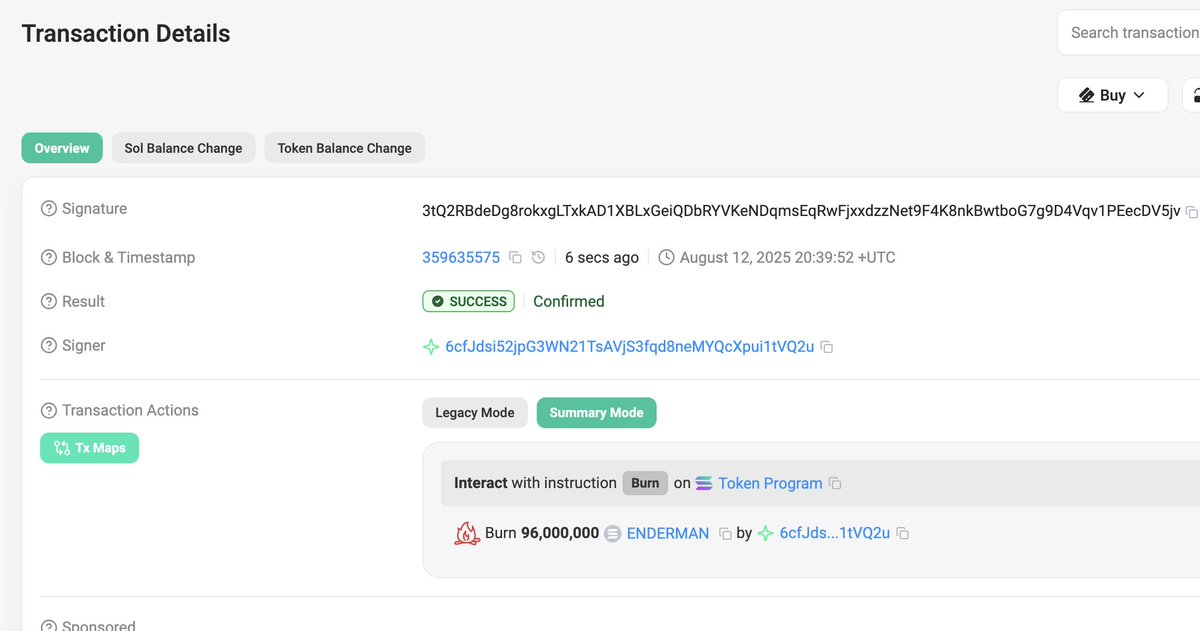Click the history icon beside block number
Viewport: 1200px width, 631px height.
tap(538, 258)
